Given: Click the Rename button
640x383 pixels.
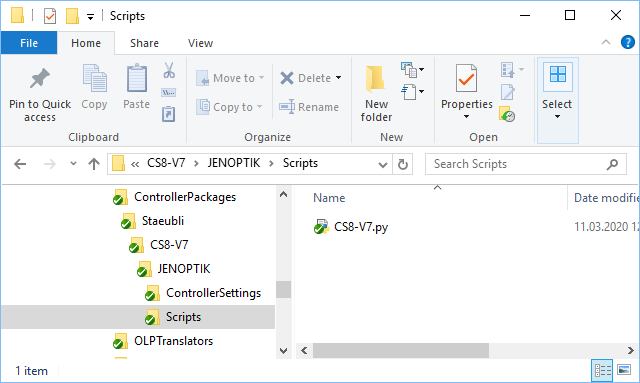Looking at the screenshot, I should 309,107.
